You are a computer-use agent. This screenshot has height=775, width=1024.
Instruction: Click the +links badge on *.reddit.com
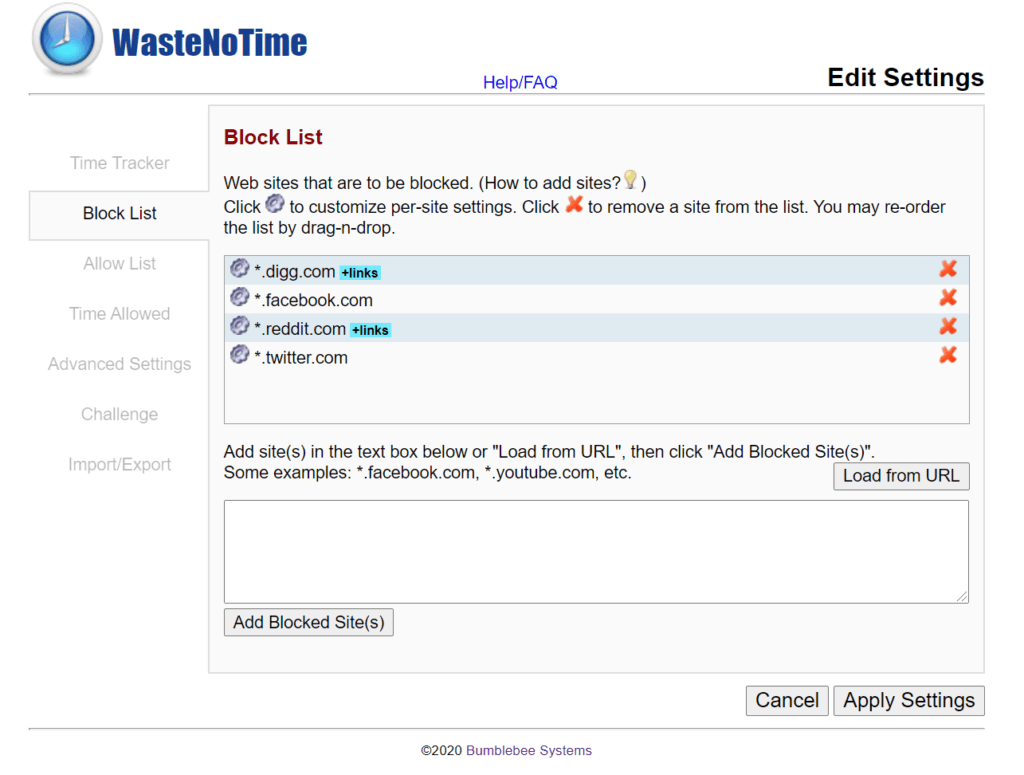370,330
